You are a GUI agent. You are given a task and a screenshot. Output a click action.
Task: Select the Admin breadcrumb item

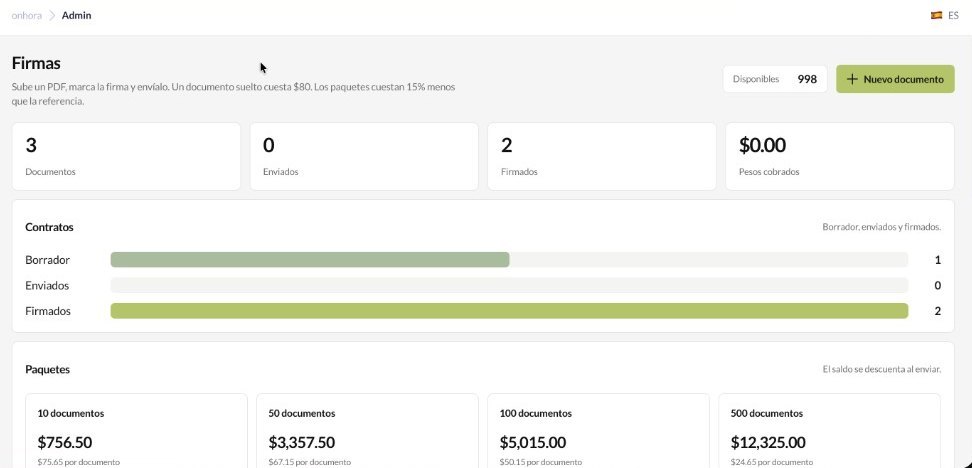click(76, 15)
